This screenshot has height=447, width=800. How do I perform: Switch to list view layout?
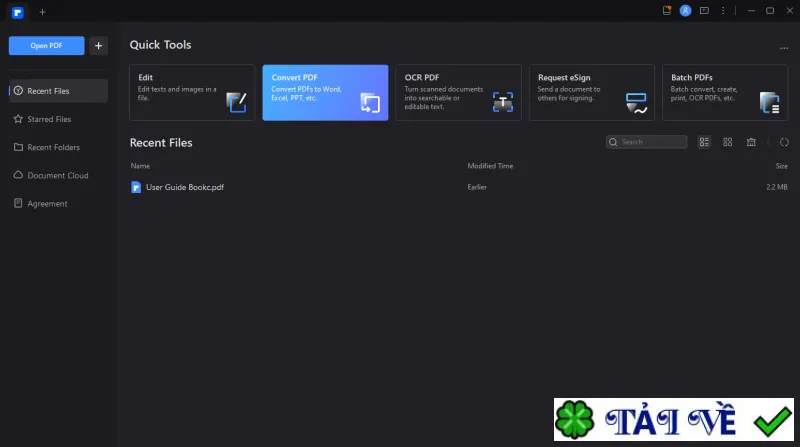point(704,142)
